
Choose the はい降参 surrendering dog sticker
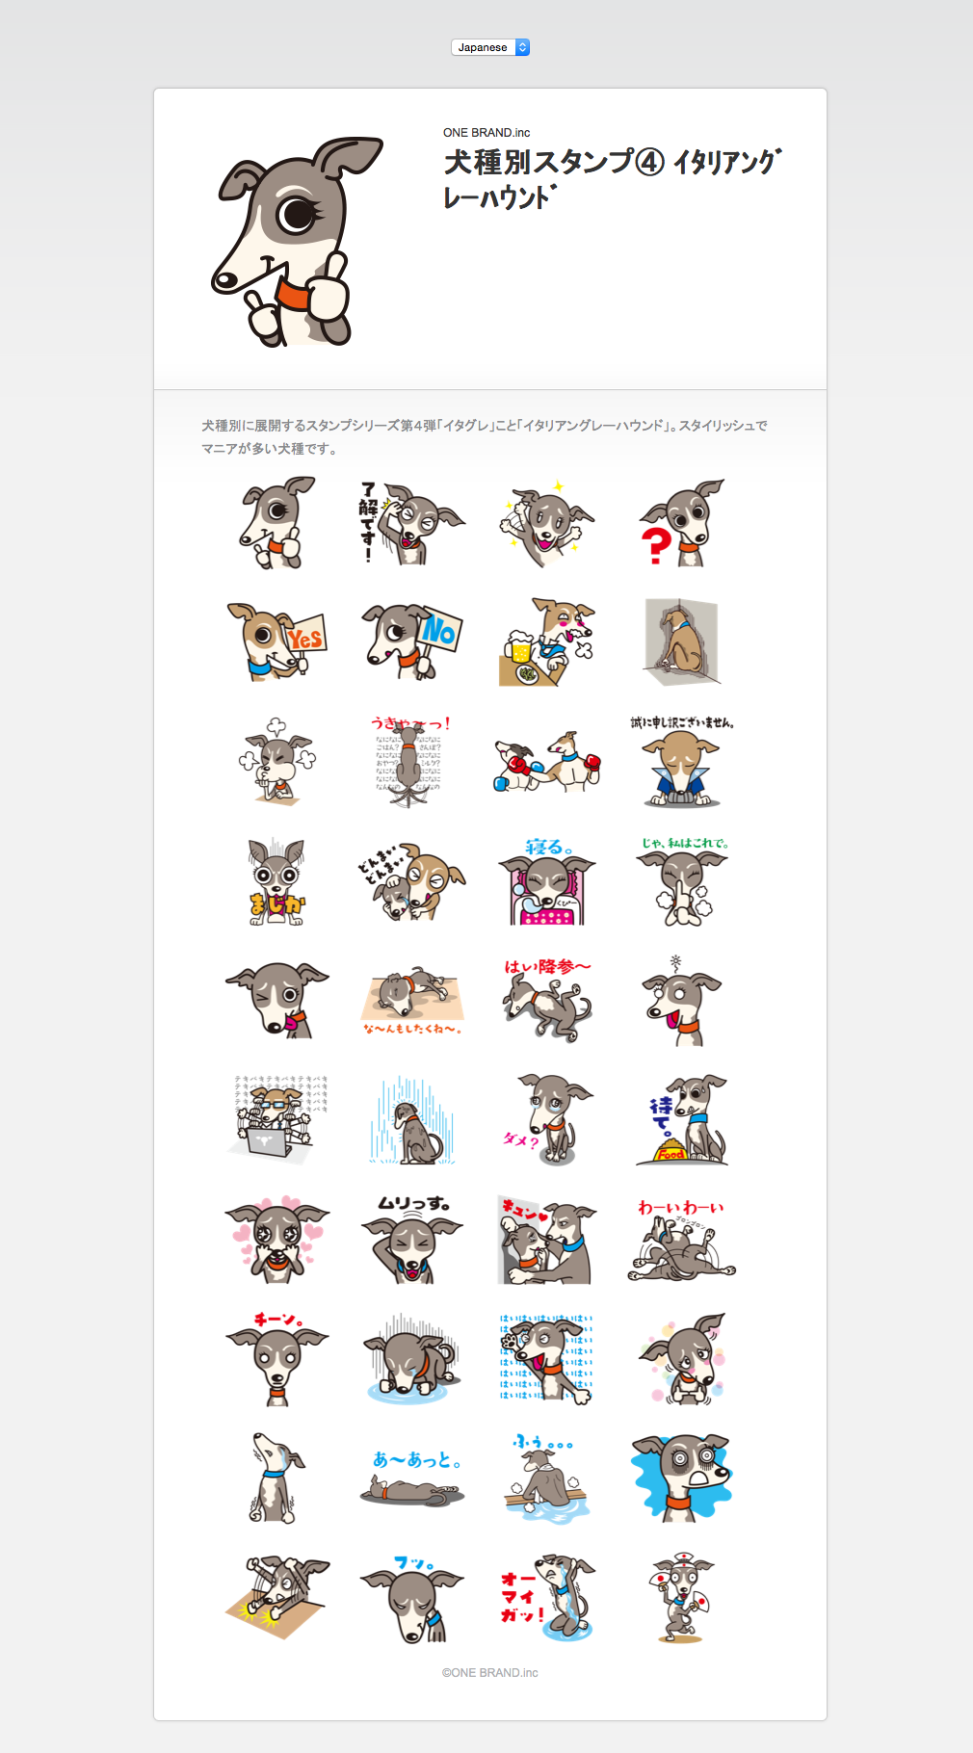click(x=547, y=1000)
